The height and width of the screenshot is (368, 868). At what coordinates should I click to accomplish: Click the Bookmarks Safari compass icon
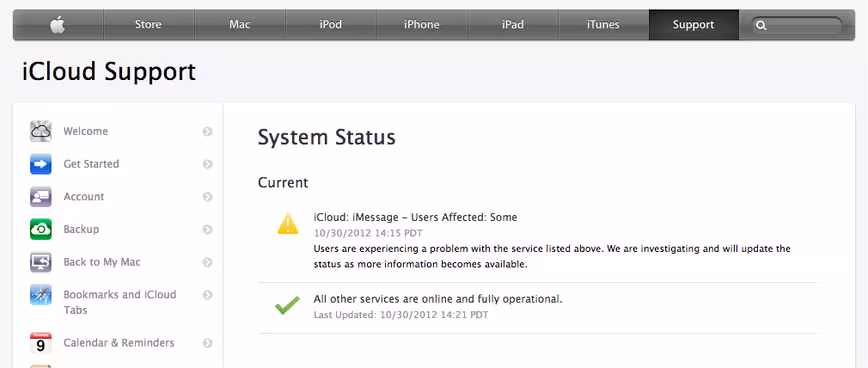coord(41,295)
